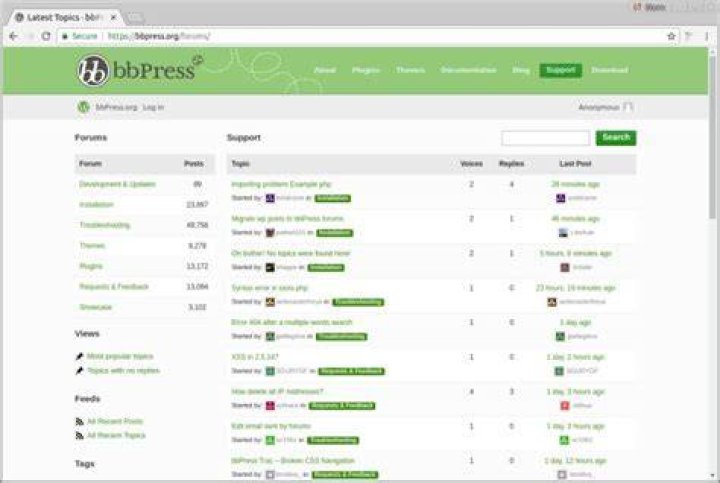Screen dimensions: 720x483
Task: Open topic 'Oh bother! No topics were found here'
Action: click(x=290, y=253)
